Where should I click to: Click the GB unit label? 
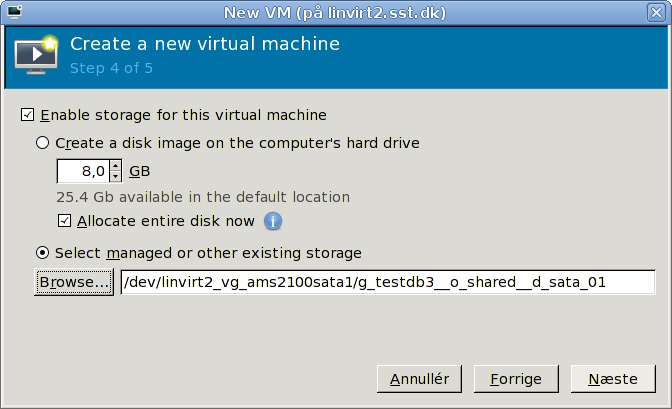click(140, 171)
